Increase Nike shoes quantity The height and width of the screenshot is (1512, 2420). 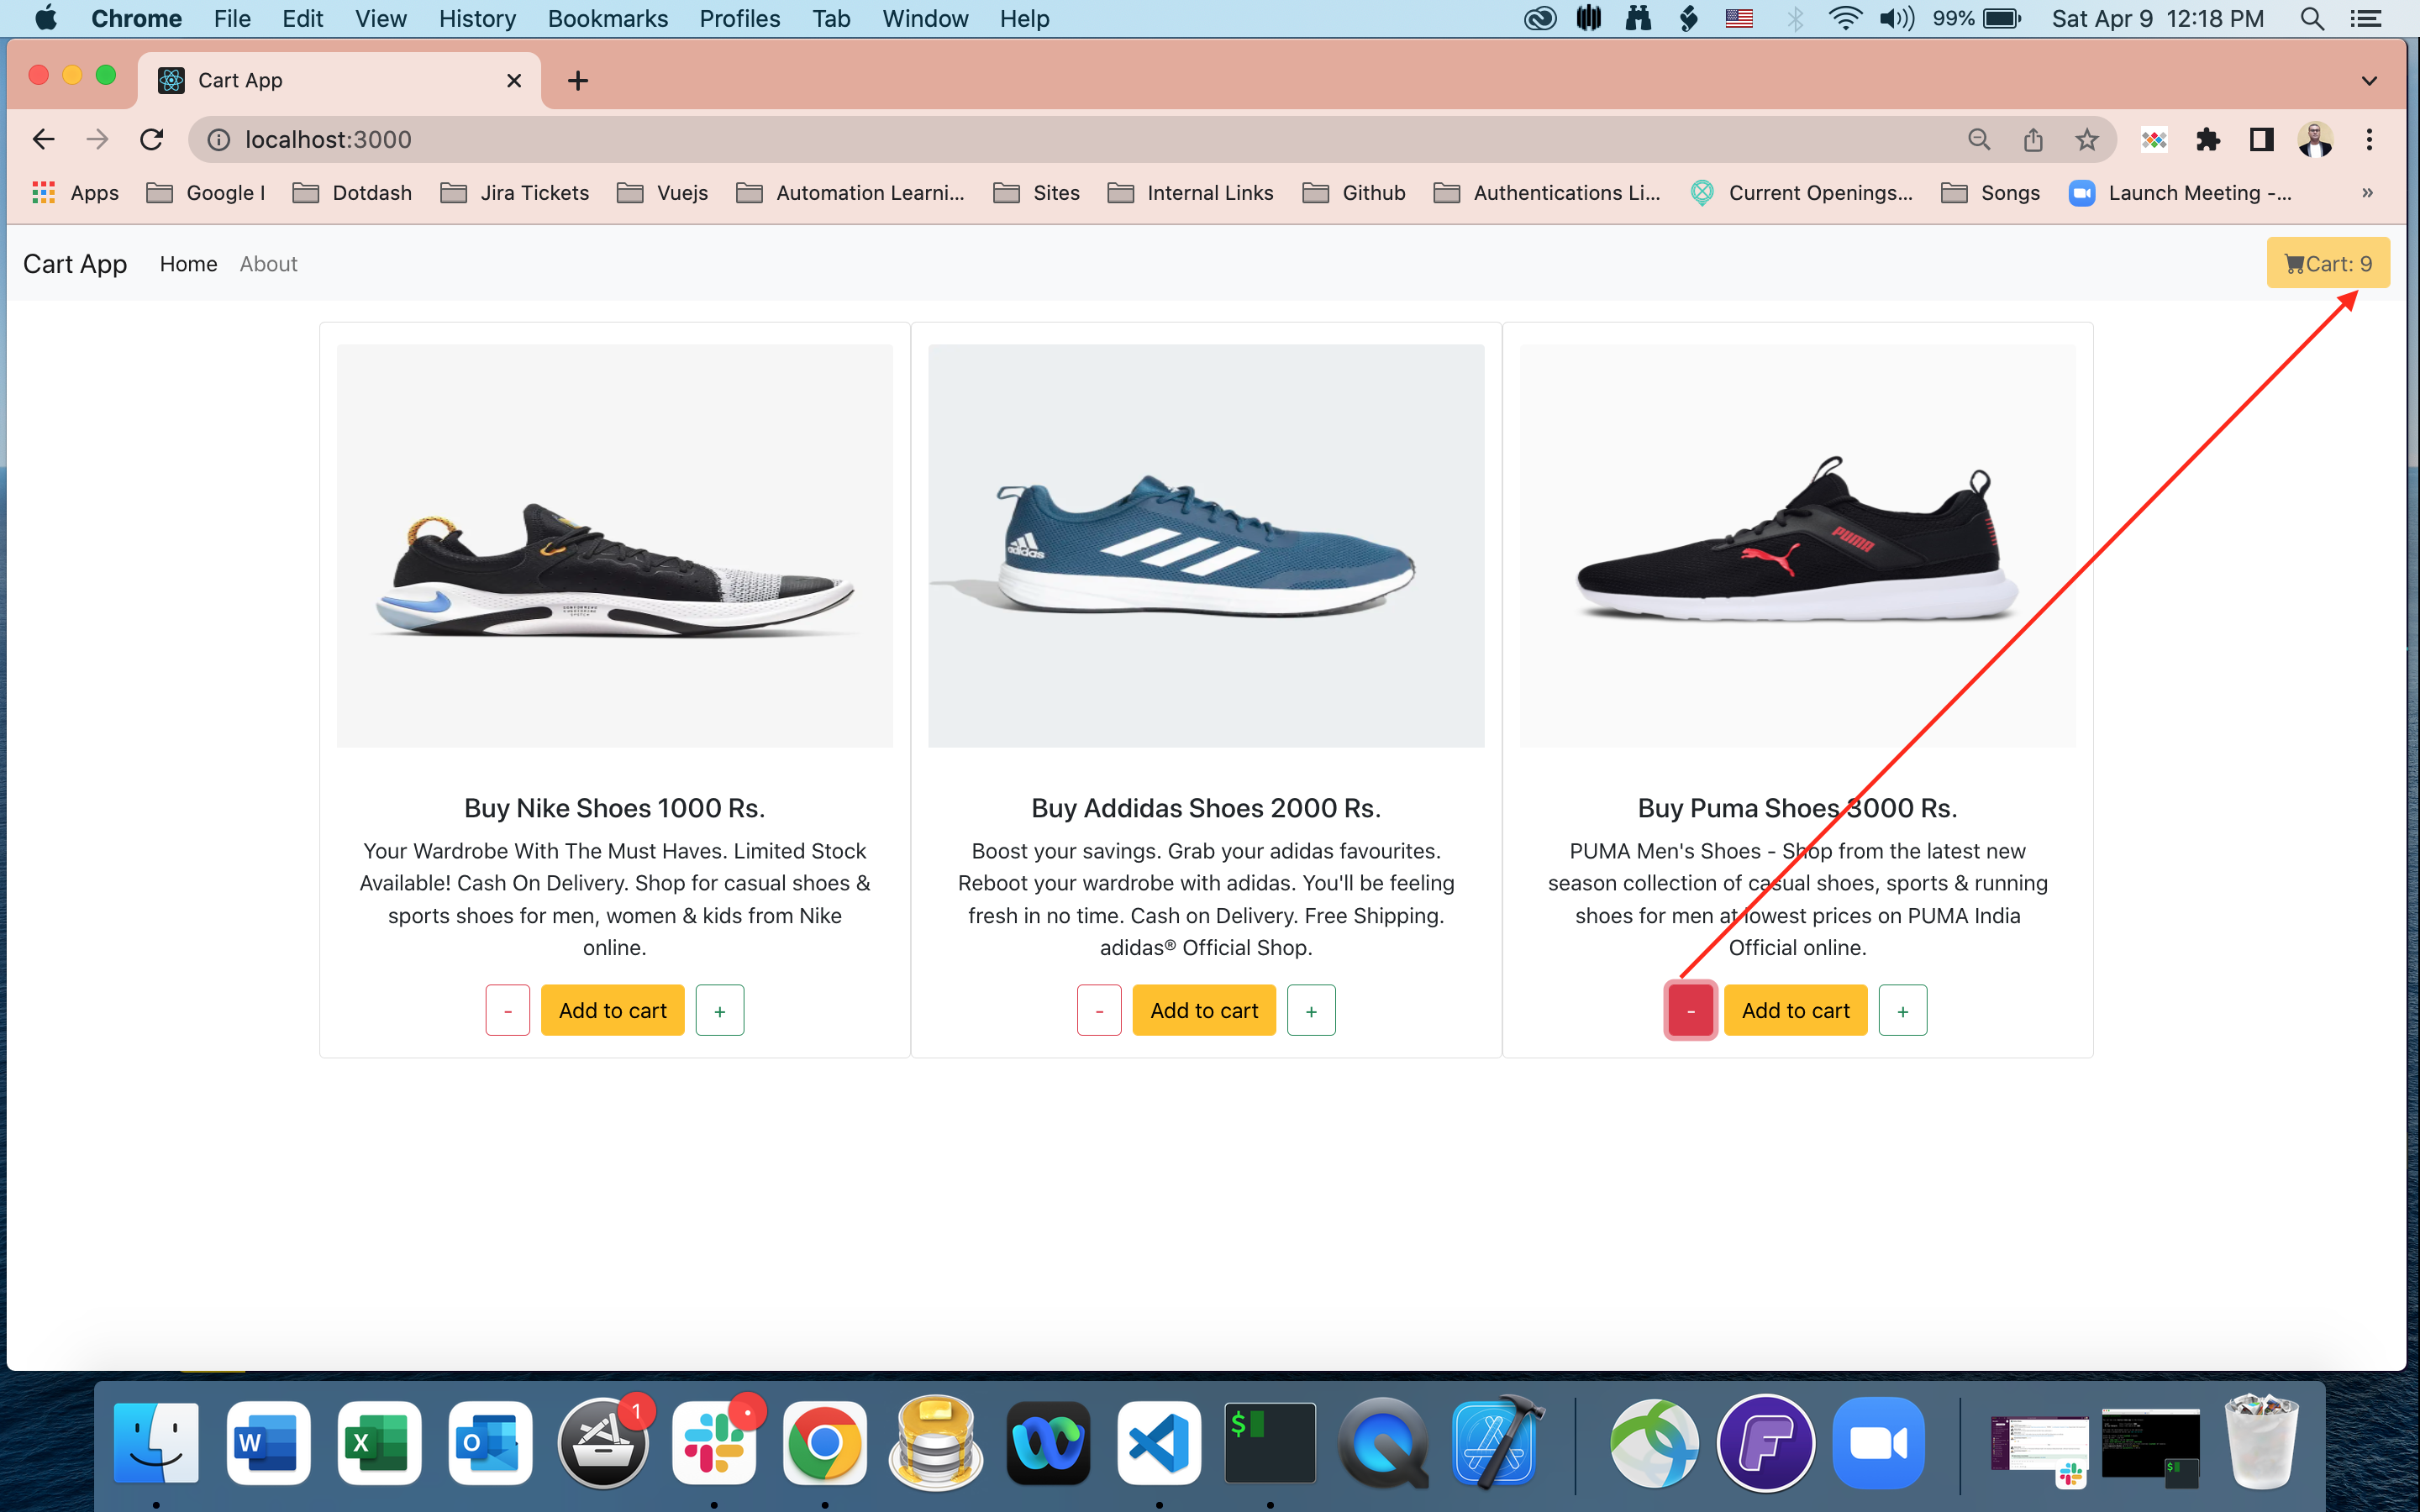[719, 1010]
